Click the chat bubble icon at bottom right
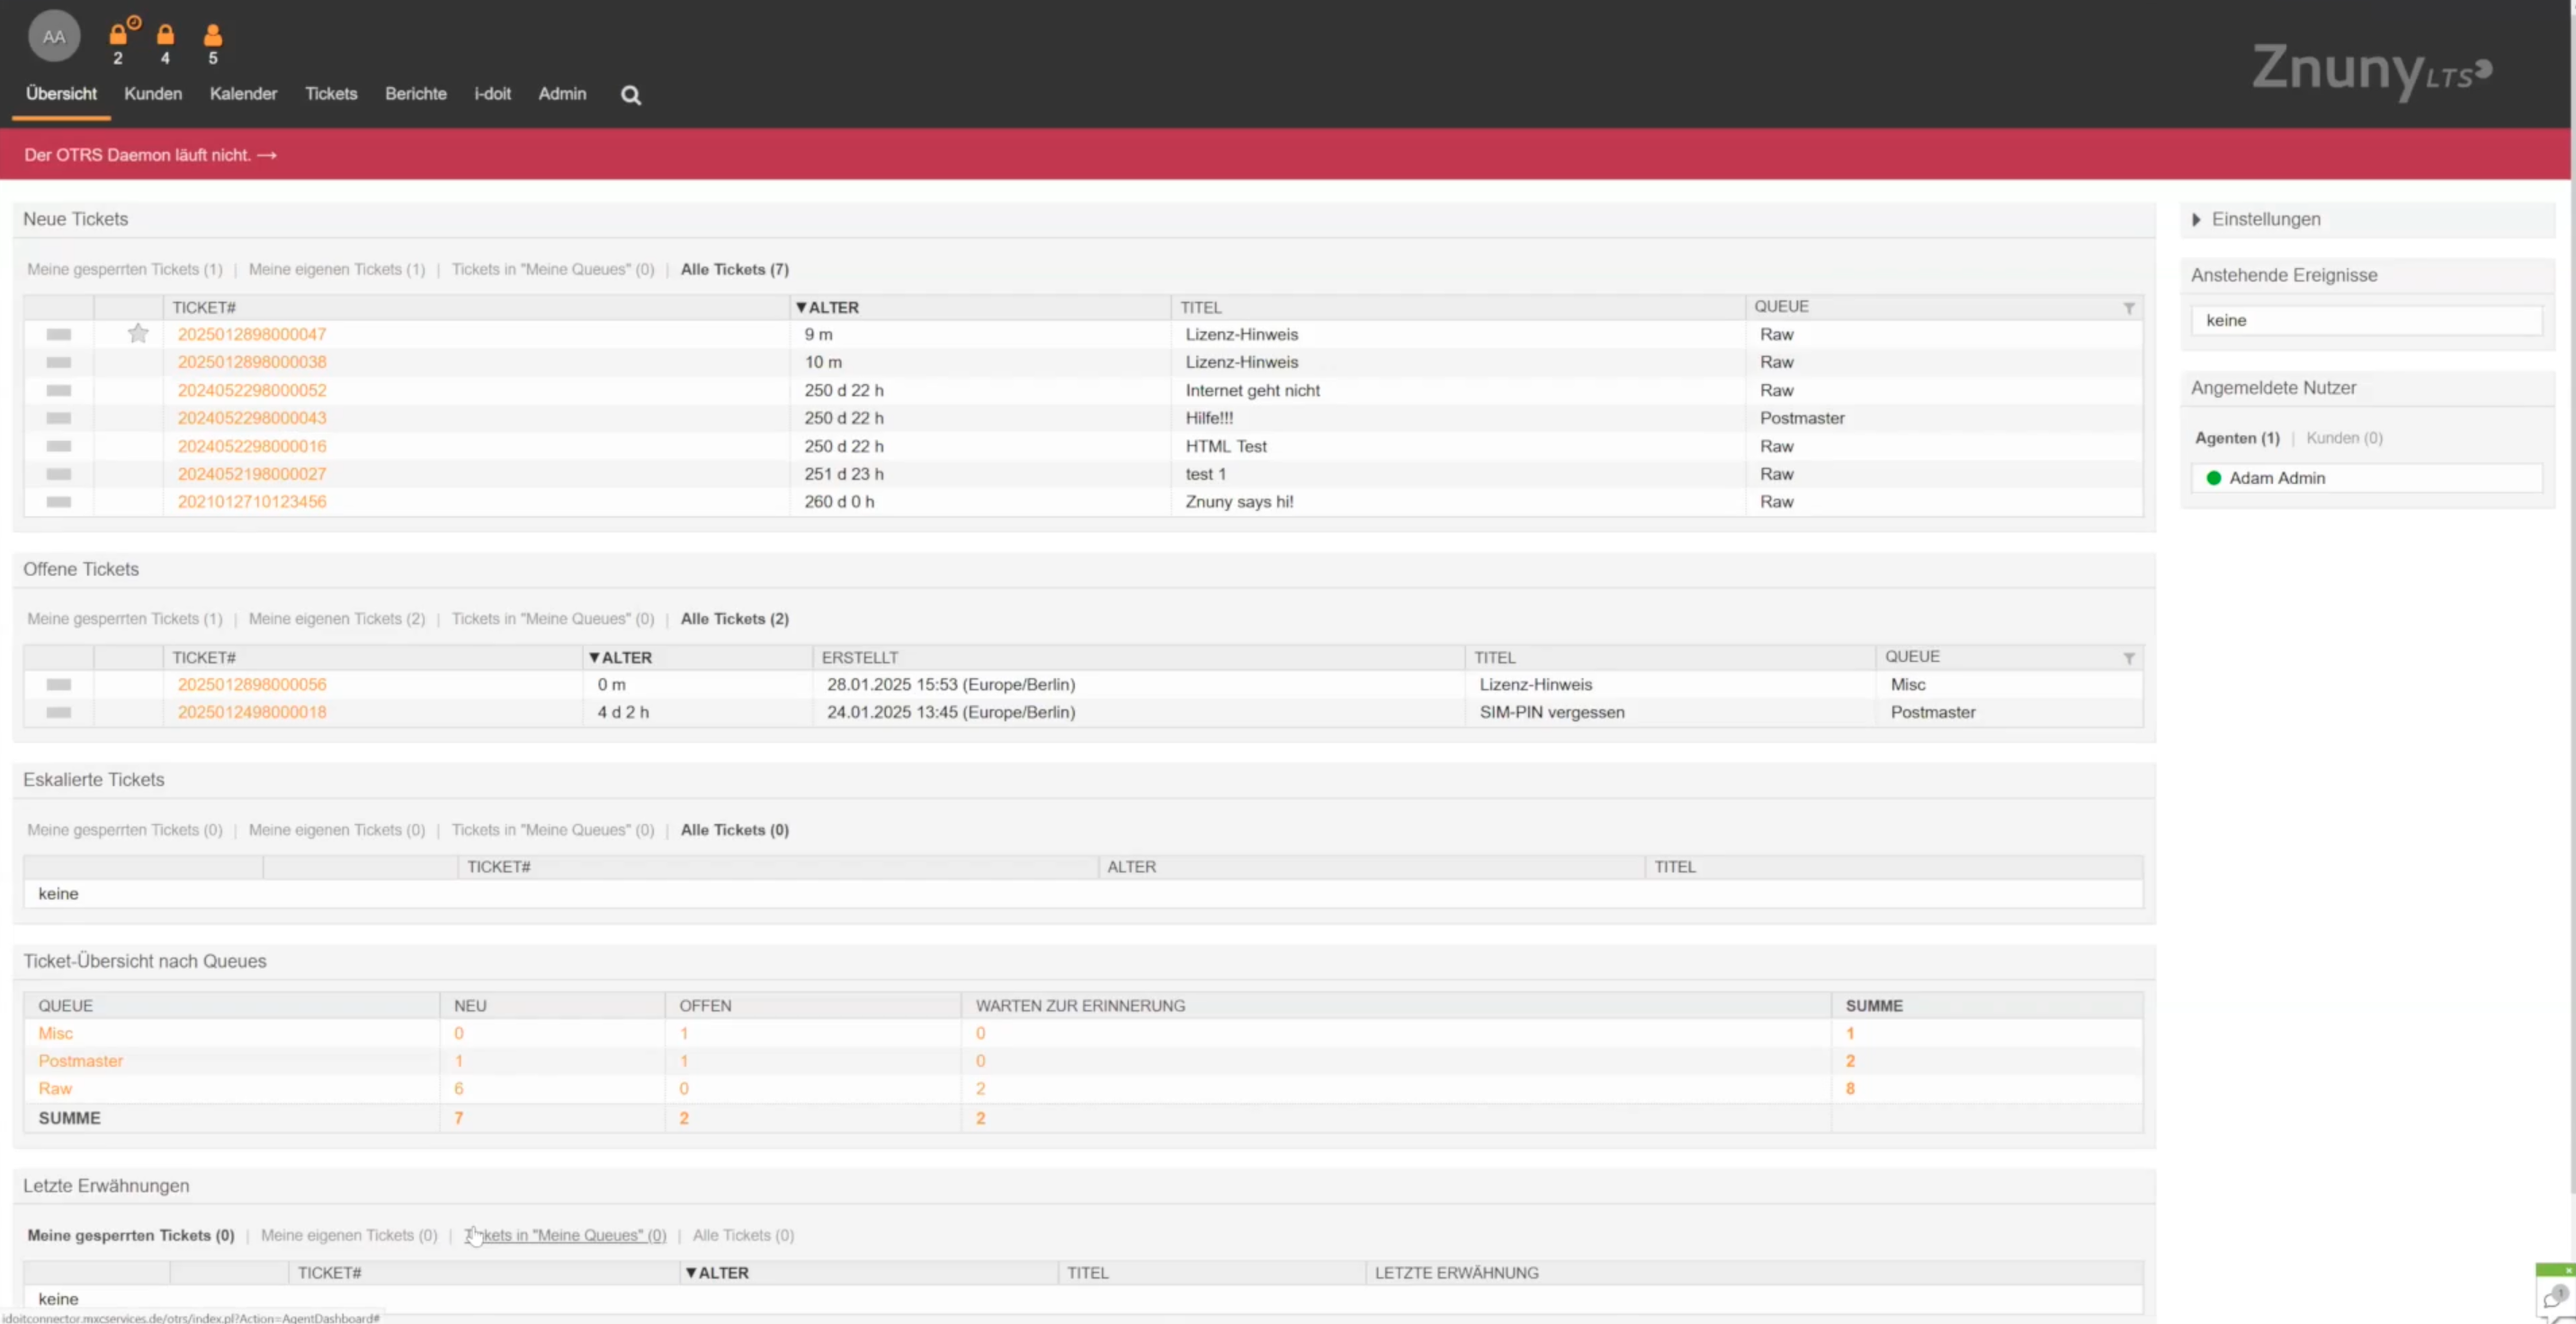Viewport: 2576px width, 1324px height. [2553, 1298]
